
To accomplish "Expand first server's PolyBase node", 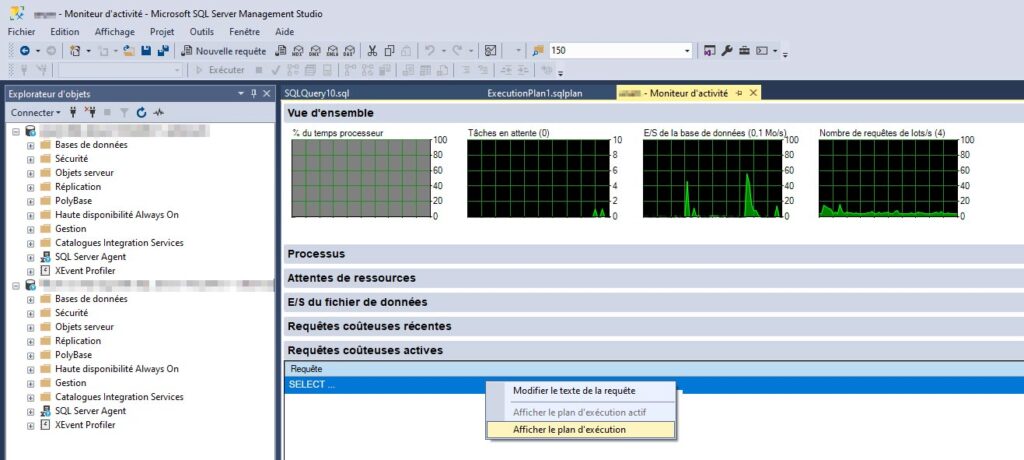I will [31, 201].
